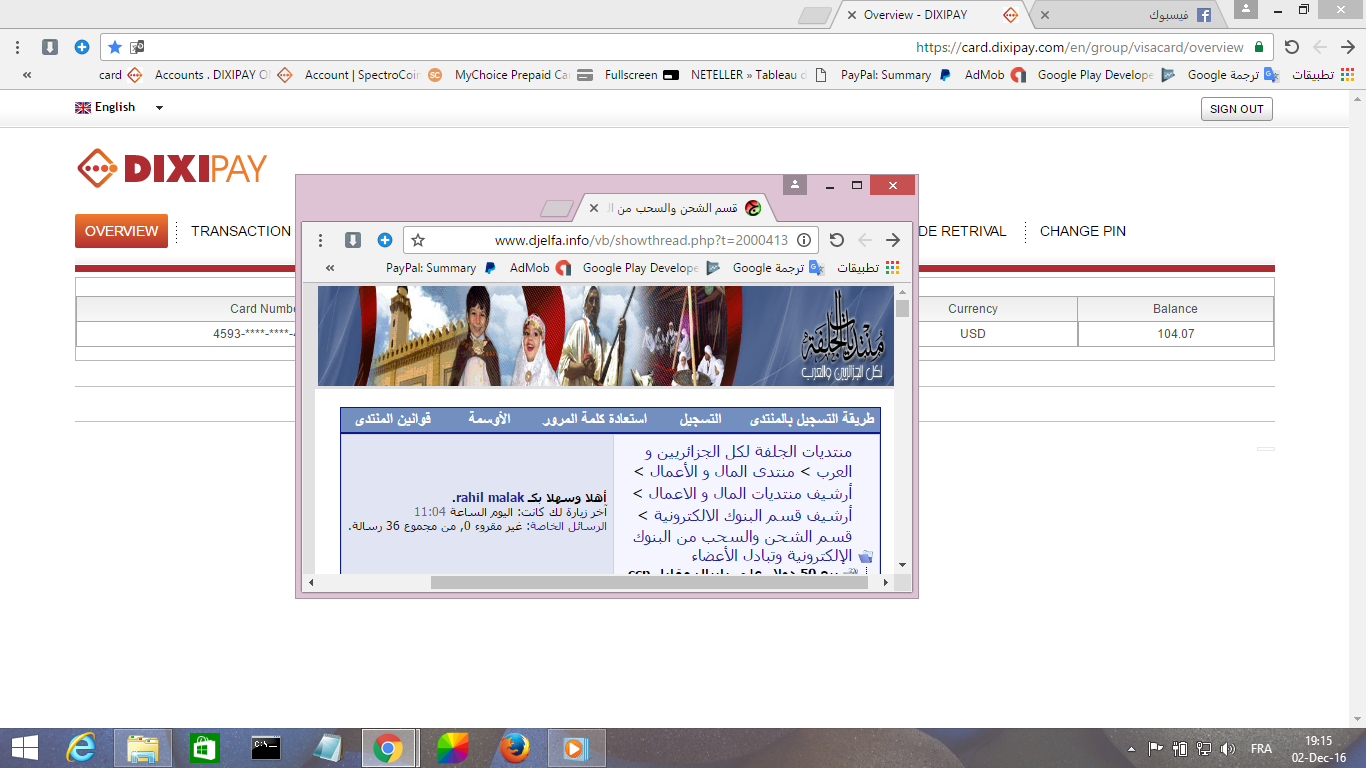Open the English language dropdown
The height and width of the screenshot is (768, 1366).
tap(119, 108)
